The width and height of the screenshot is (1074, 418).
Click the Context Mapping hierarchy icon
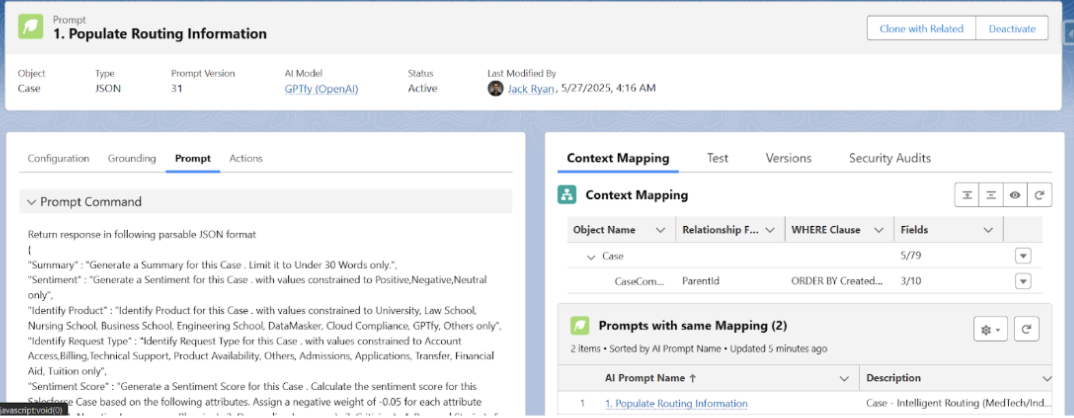566,195
